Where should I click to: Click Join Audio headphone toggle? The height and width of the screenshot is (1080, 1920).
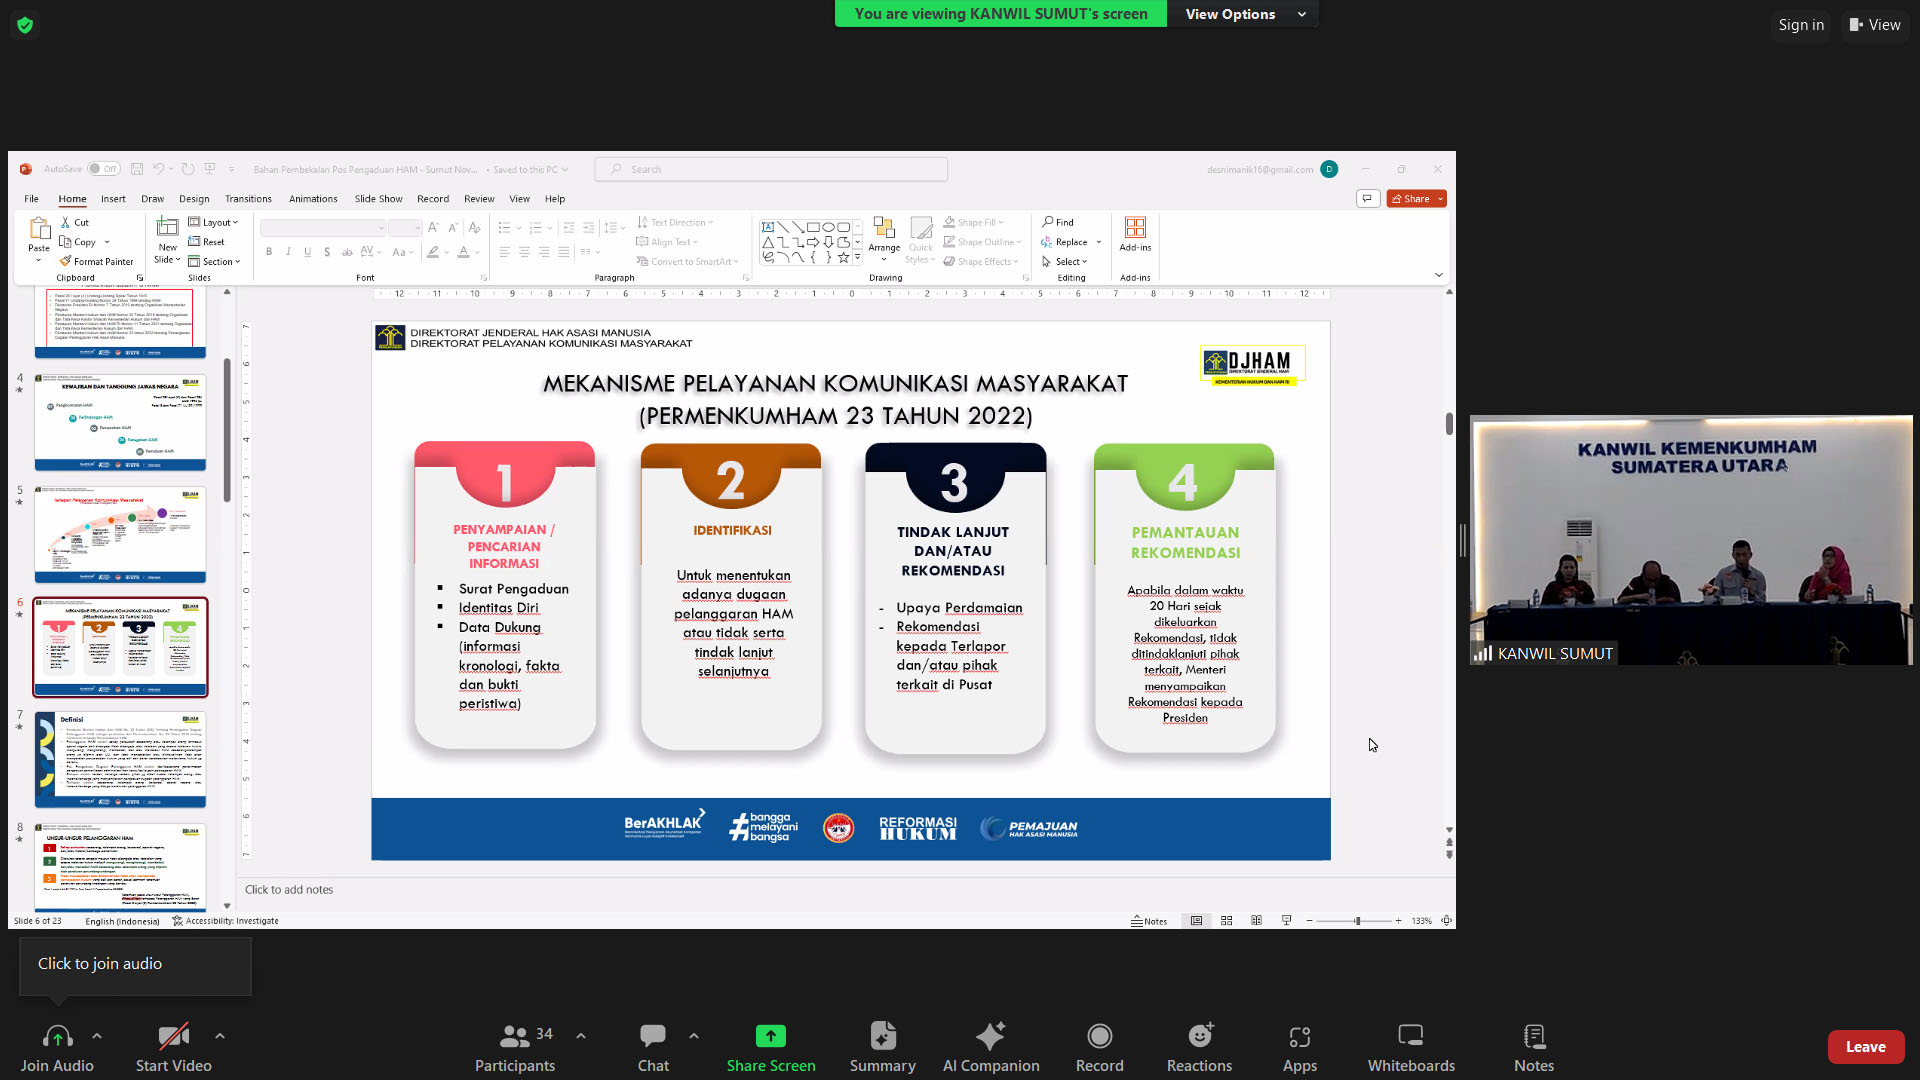pyautogui.click(x=57, y=1036)
